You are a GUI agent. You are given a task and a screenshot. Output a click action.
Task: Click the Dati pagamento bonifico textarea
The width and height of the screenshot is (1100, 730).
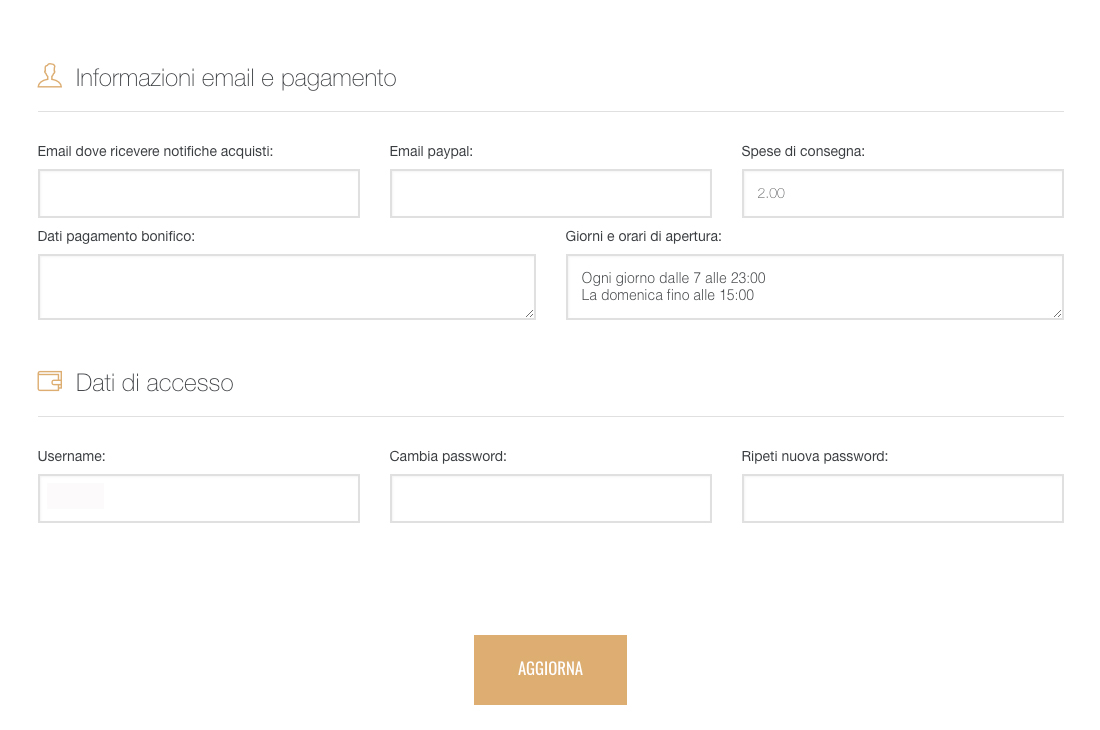click(x=287, y=287)
